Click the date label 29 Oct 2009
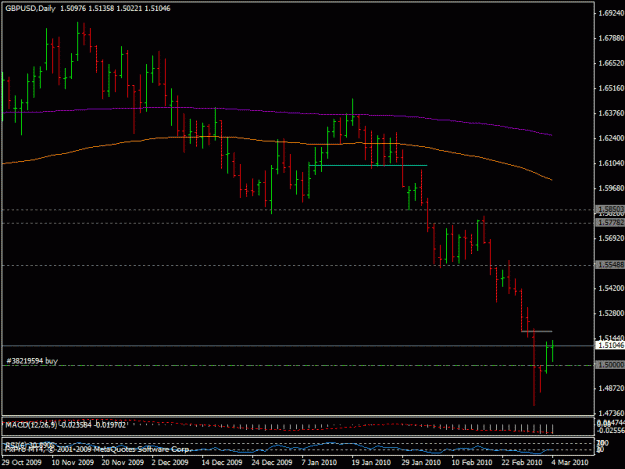The width and height of the screenshot is (625, 469). pyautogui.click(x=22, y=462)
